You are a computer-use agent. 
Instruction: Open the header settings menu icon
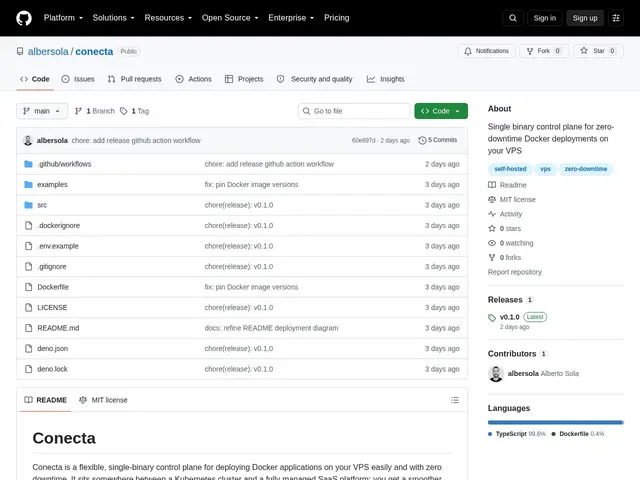[x=616, y=18]
